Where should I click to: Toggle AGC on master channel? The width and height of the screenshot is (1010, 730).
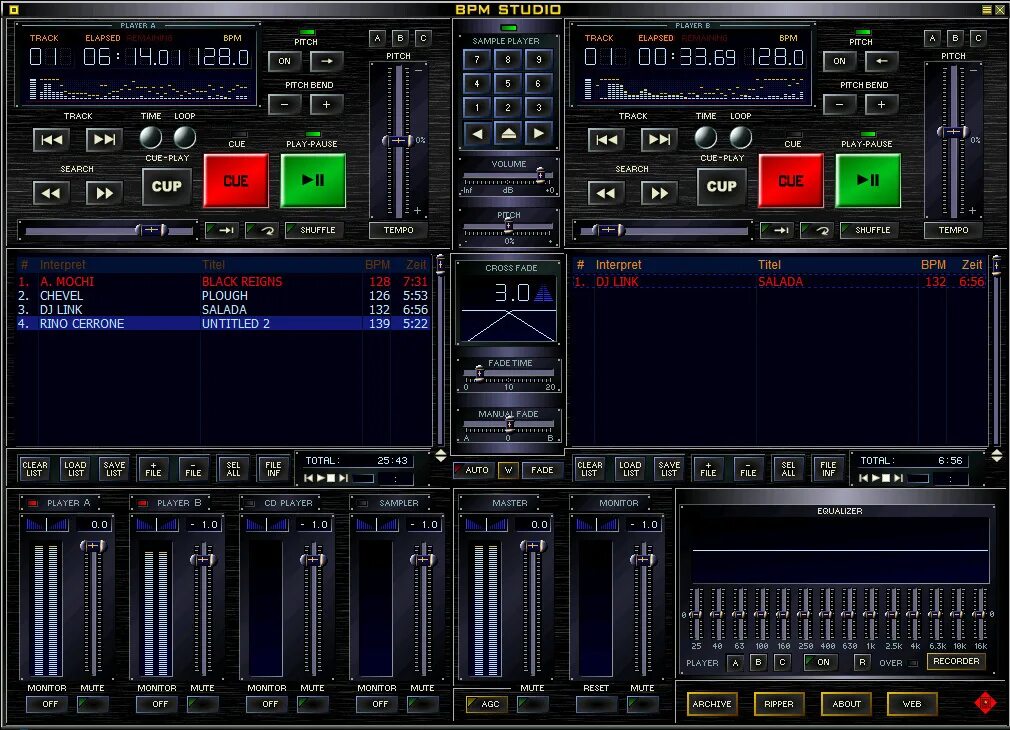coord(485,704)
